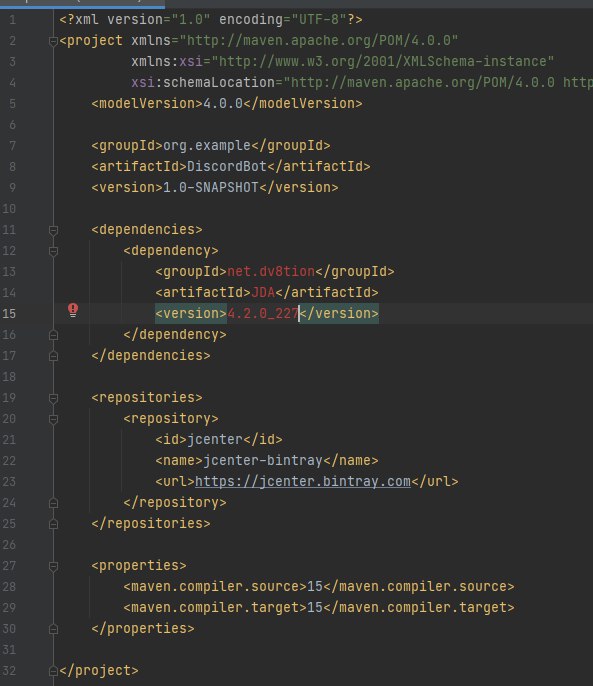Collapse the dependencies block fold on line 11

(x=53, y=230)
